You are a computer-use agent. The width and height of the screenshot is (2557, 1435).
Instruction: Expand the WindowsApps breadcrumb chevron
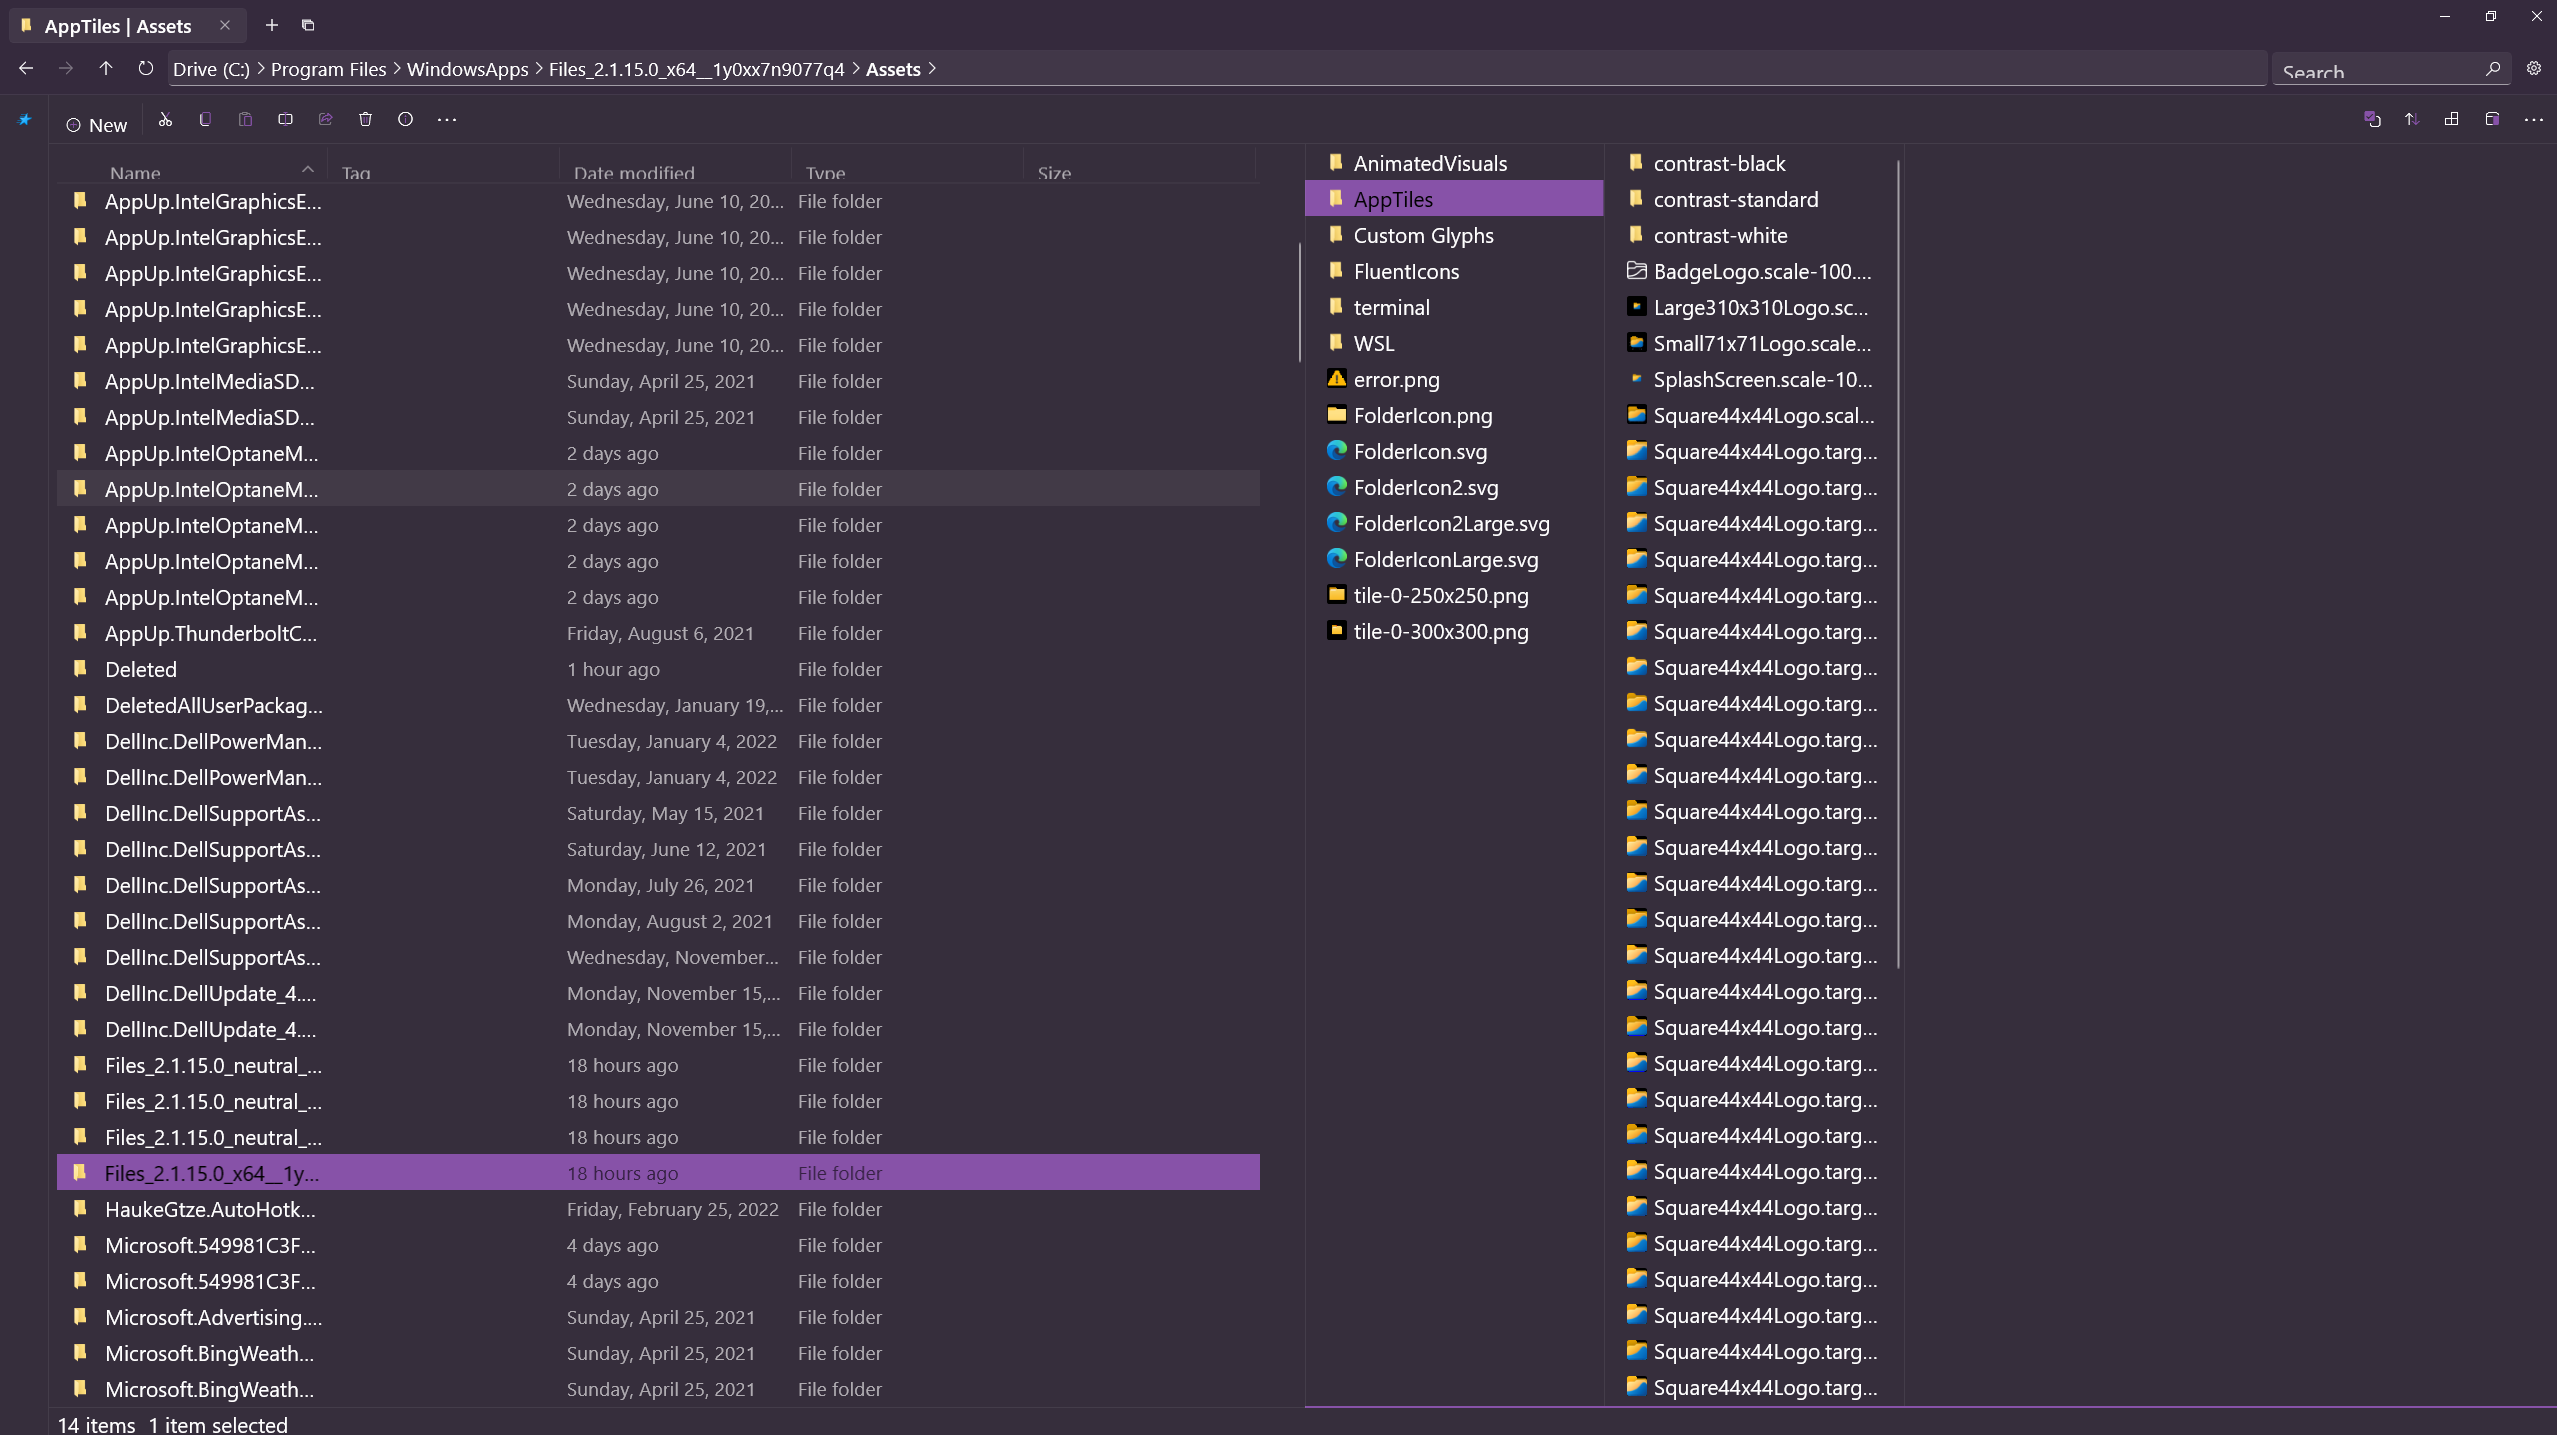coord(537,69)
